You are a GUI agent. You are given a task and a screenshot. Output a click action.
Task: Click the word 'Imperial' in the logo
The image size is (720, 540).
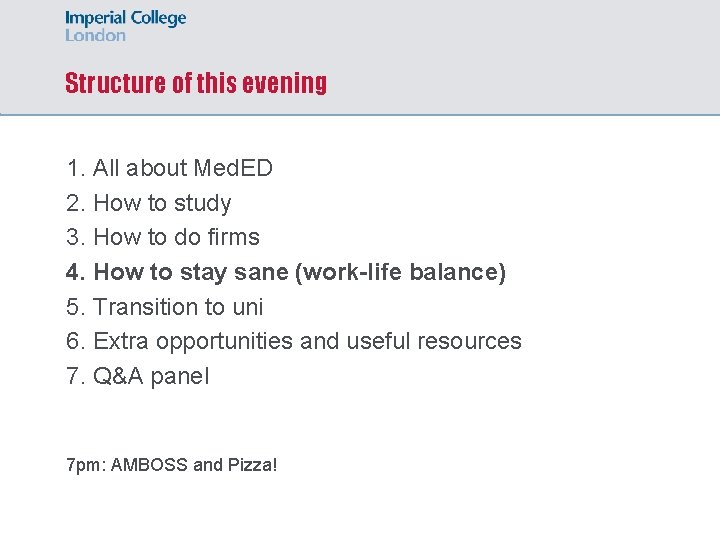96,19
